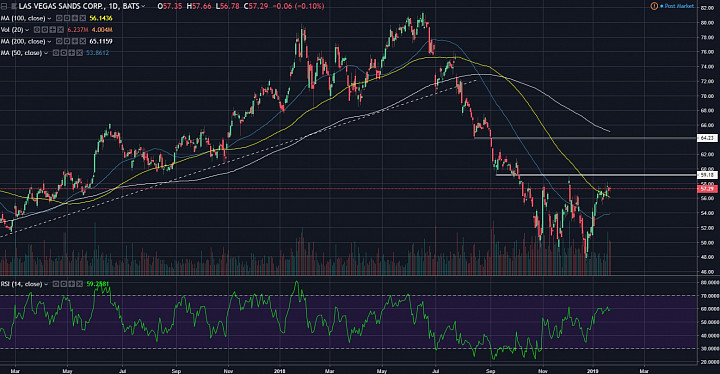Screen dimensions: 720x374
Task: Select the MA (200, close) indicator name
Action: pos(23,41)
